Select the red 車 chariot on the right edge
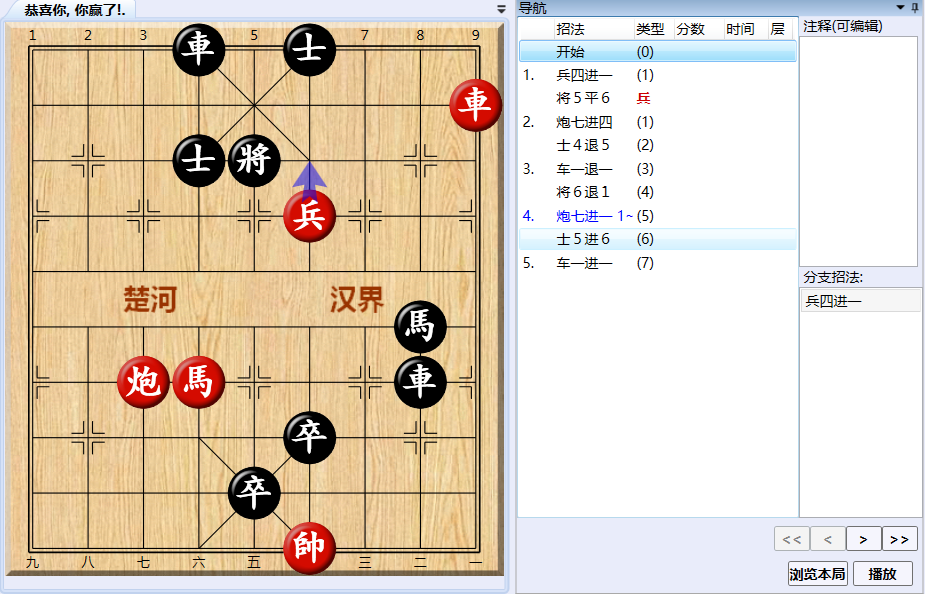Screen dimensions: 925x594 tap(474, 106)
